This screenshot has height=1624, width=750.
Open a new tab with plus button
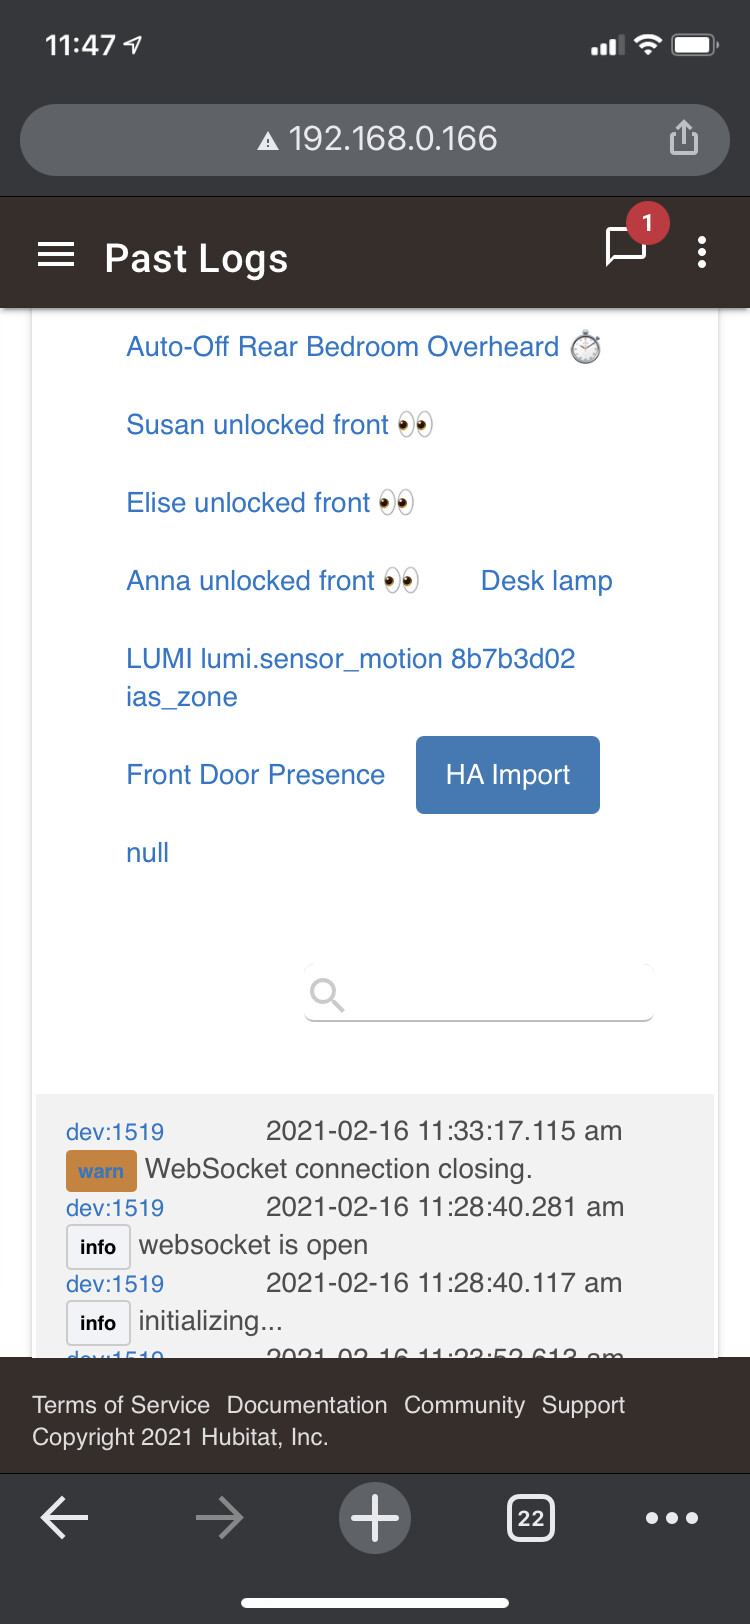click(x=375, y=1518)
